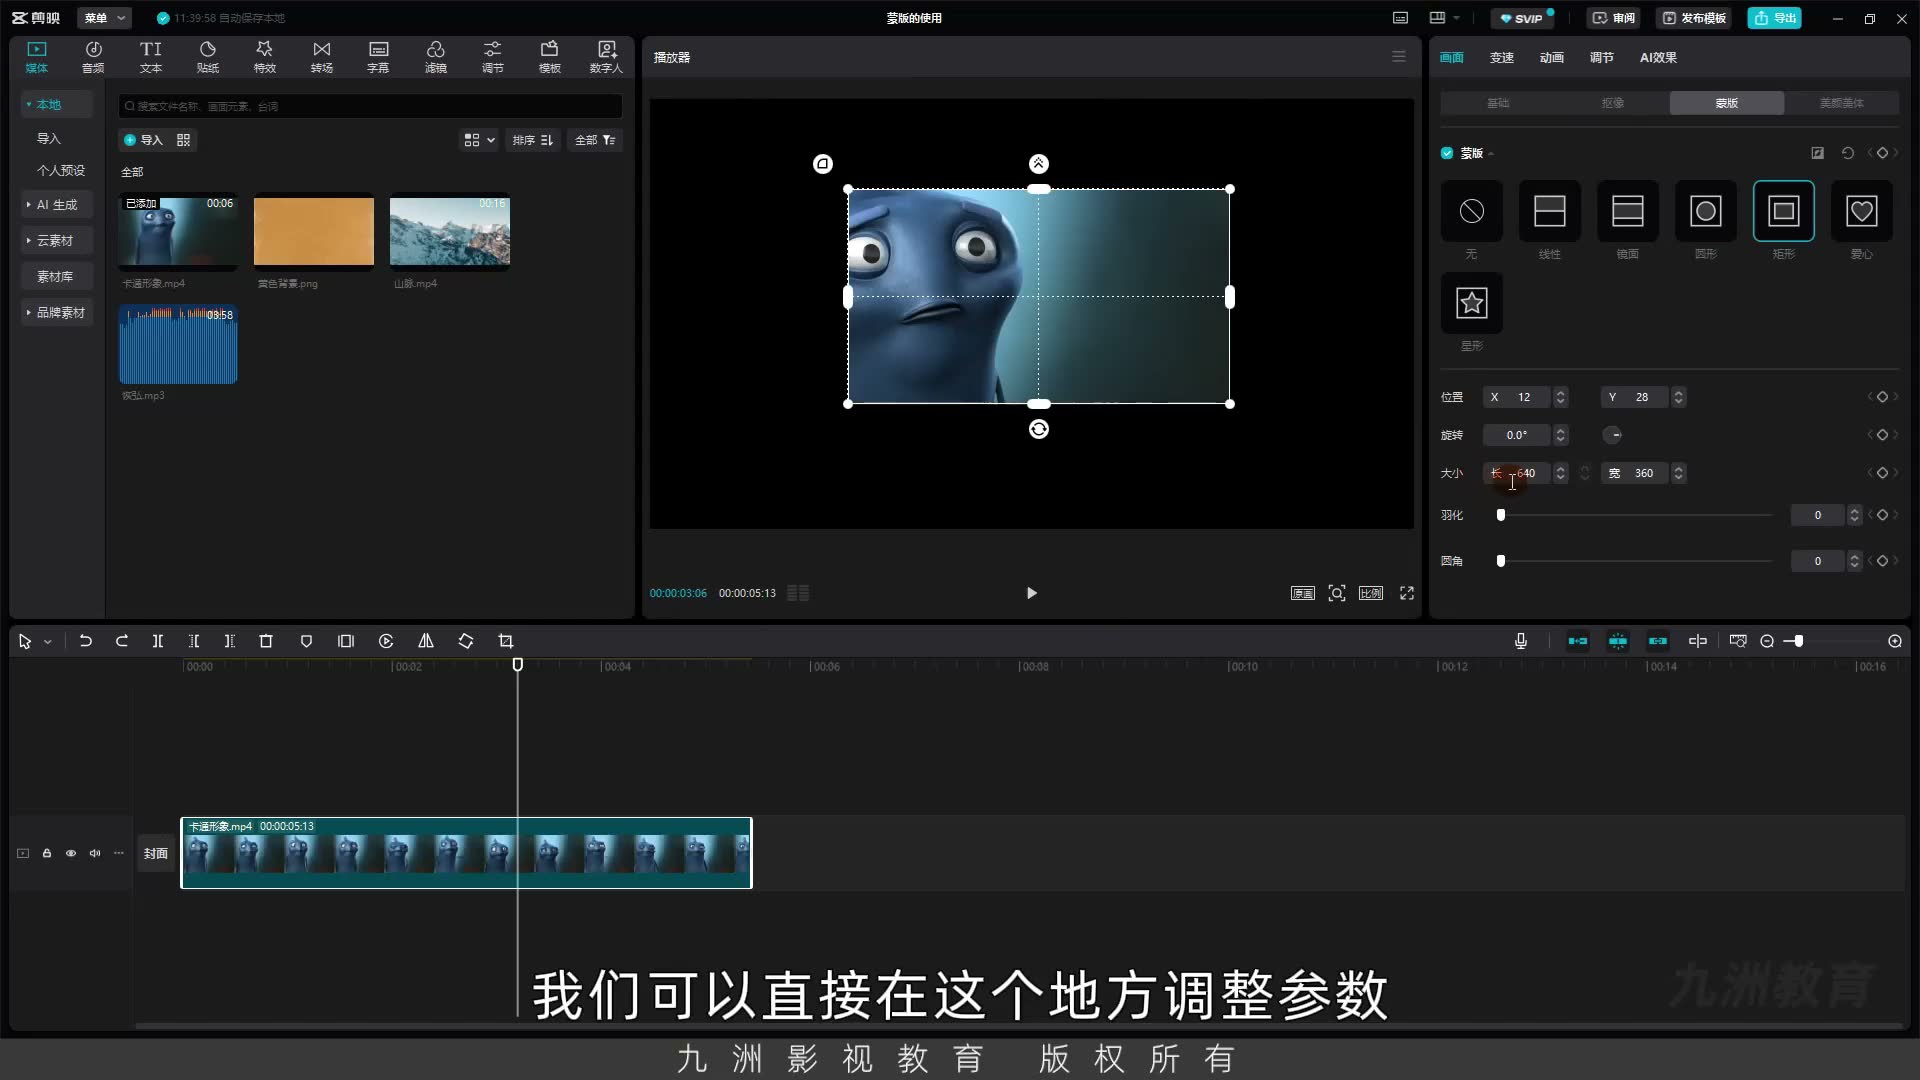
Task: Select the heart (爱心) mask shape
Action: point(1861,211)
